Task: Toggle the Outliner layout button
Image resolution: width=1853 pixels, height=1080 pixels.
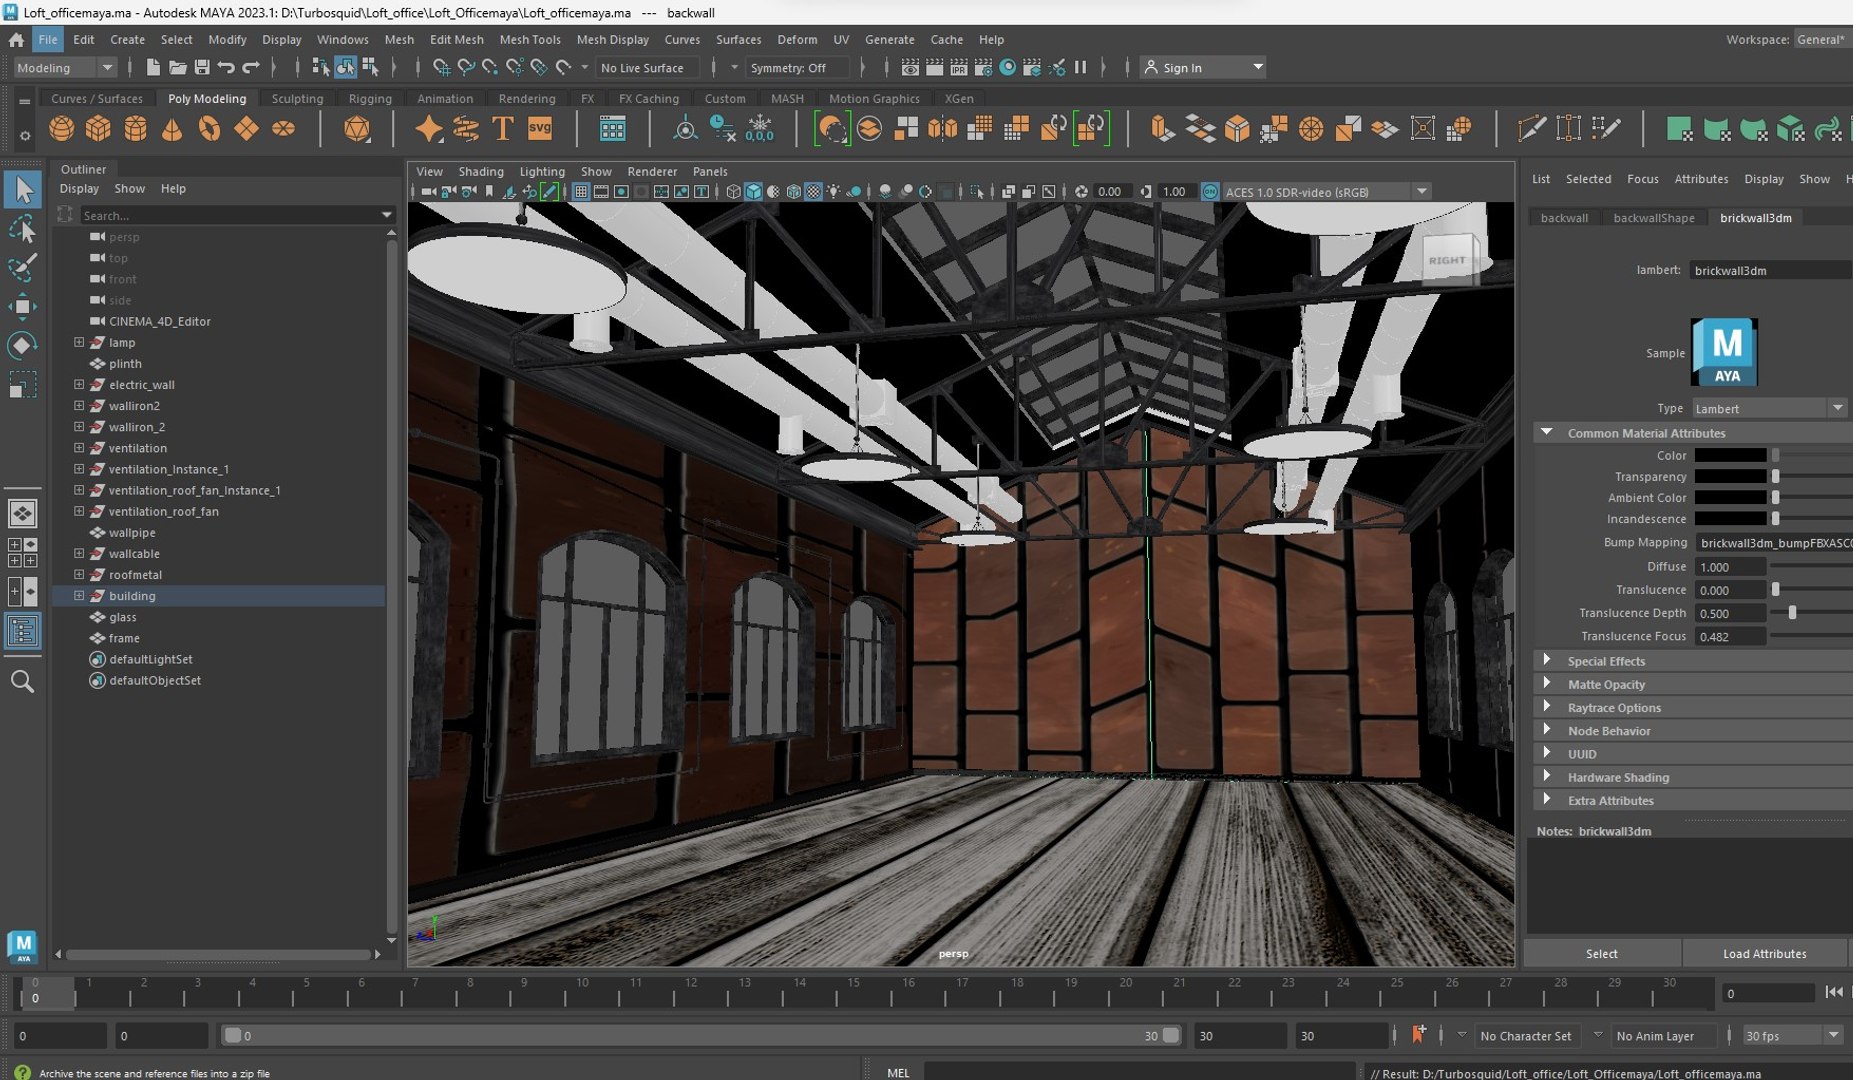Action: 22,632
